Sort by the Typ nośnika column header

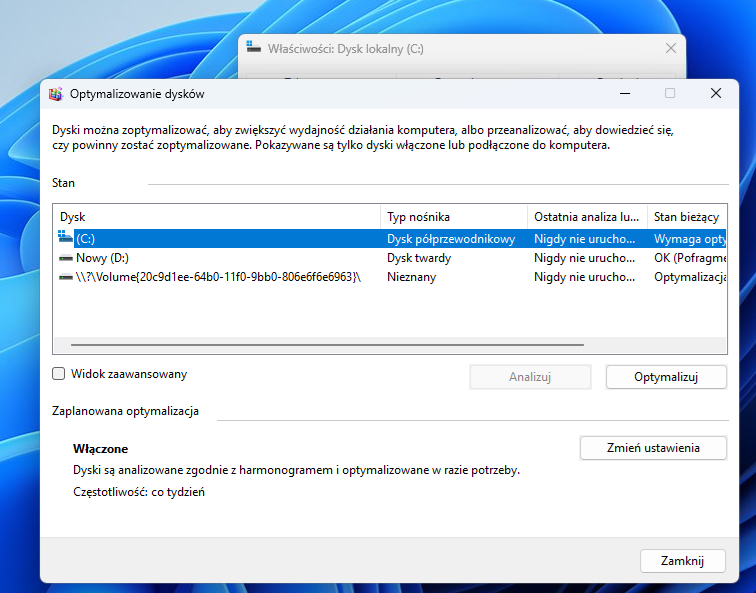pyautogui.click(x=454, y=217)
